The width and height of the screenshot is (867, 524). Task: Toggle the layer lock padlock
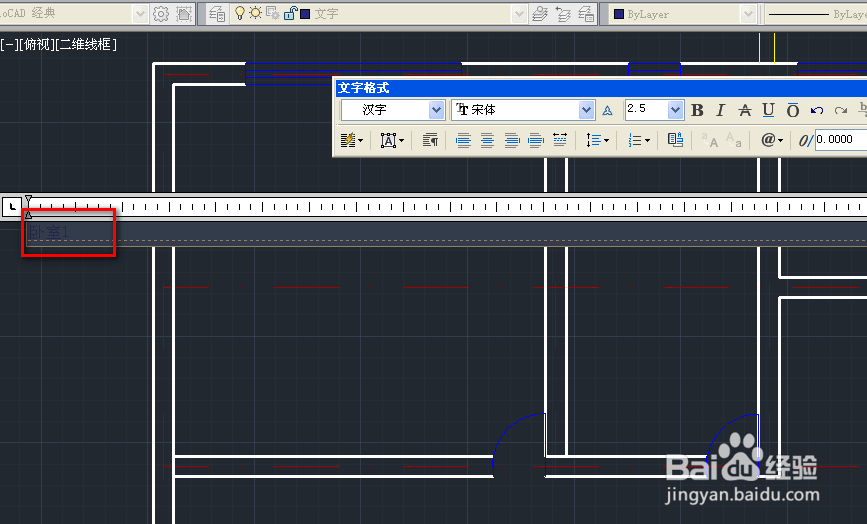(x=290, y=13)
